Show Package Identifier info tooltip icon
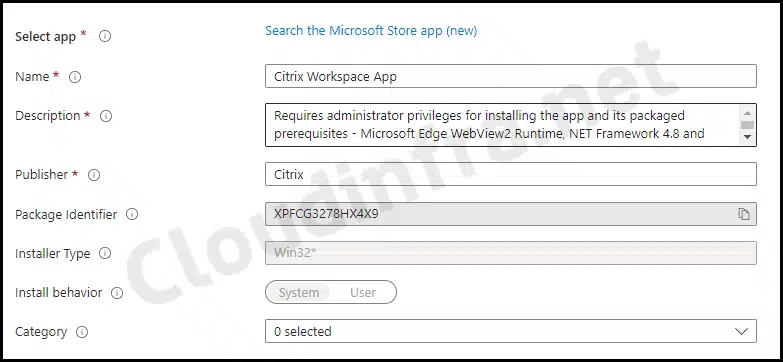This screenshot has width=783, height=362. (132, 214)
